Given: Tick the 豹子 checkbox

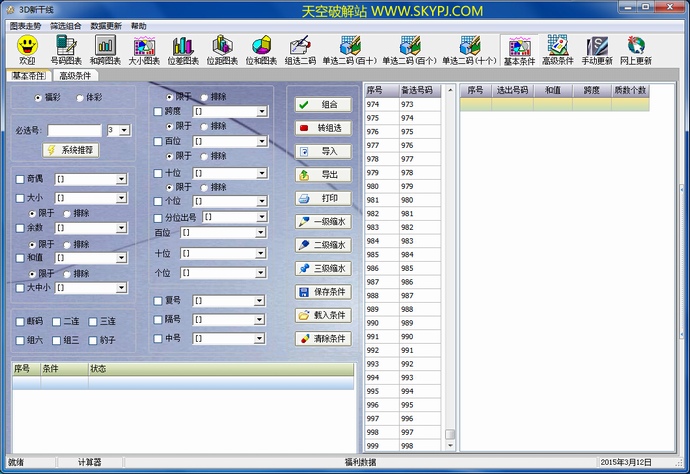Looking at the screenshot, I should point(93,340).
